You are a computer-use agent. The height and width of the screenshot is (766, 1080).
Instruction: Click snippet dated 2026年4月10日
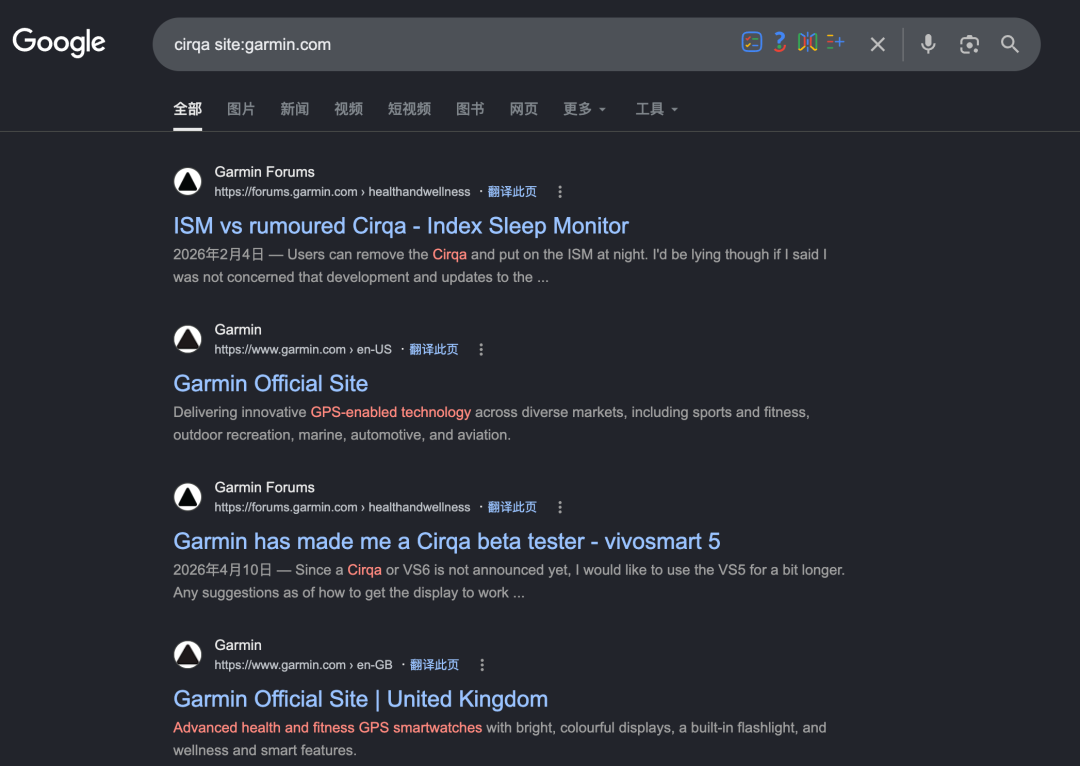[509, 581]
